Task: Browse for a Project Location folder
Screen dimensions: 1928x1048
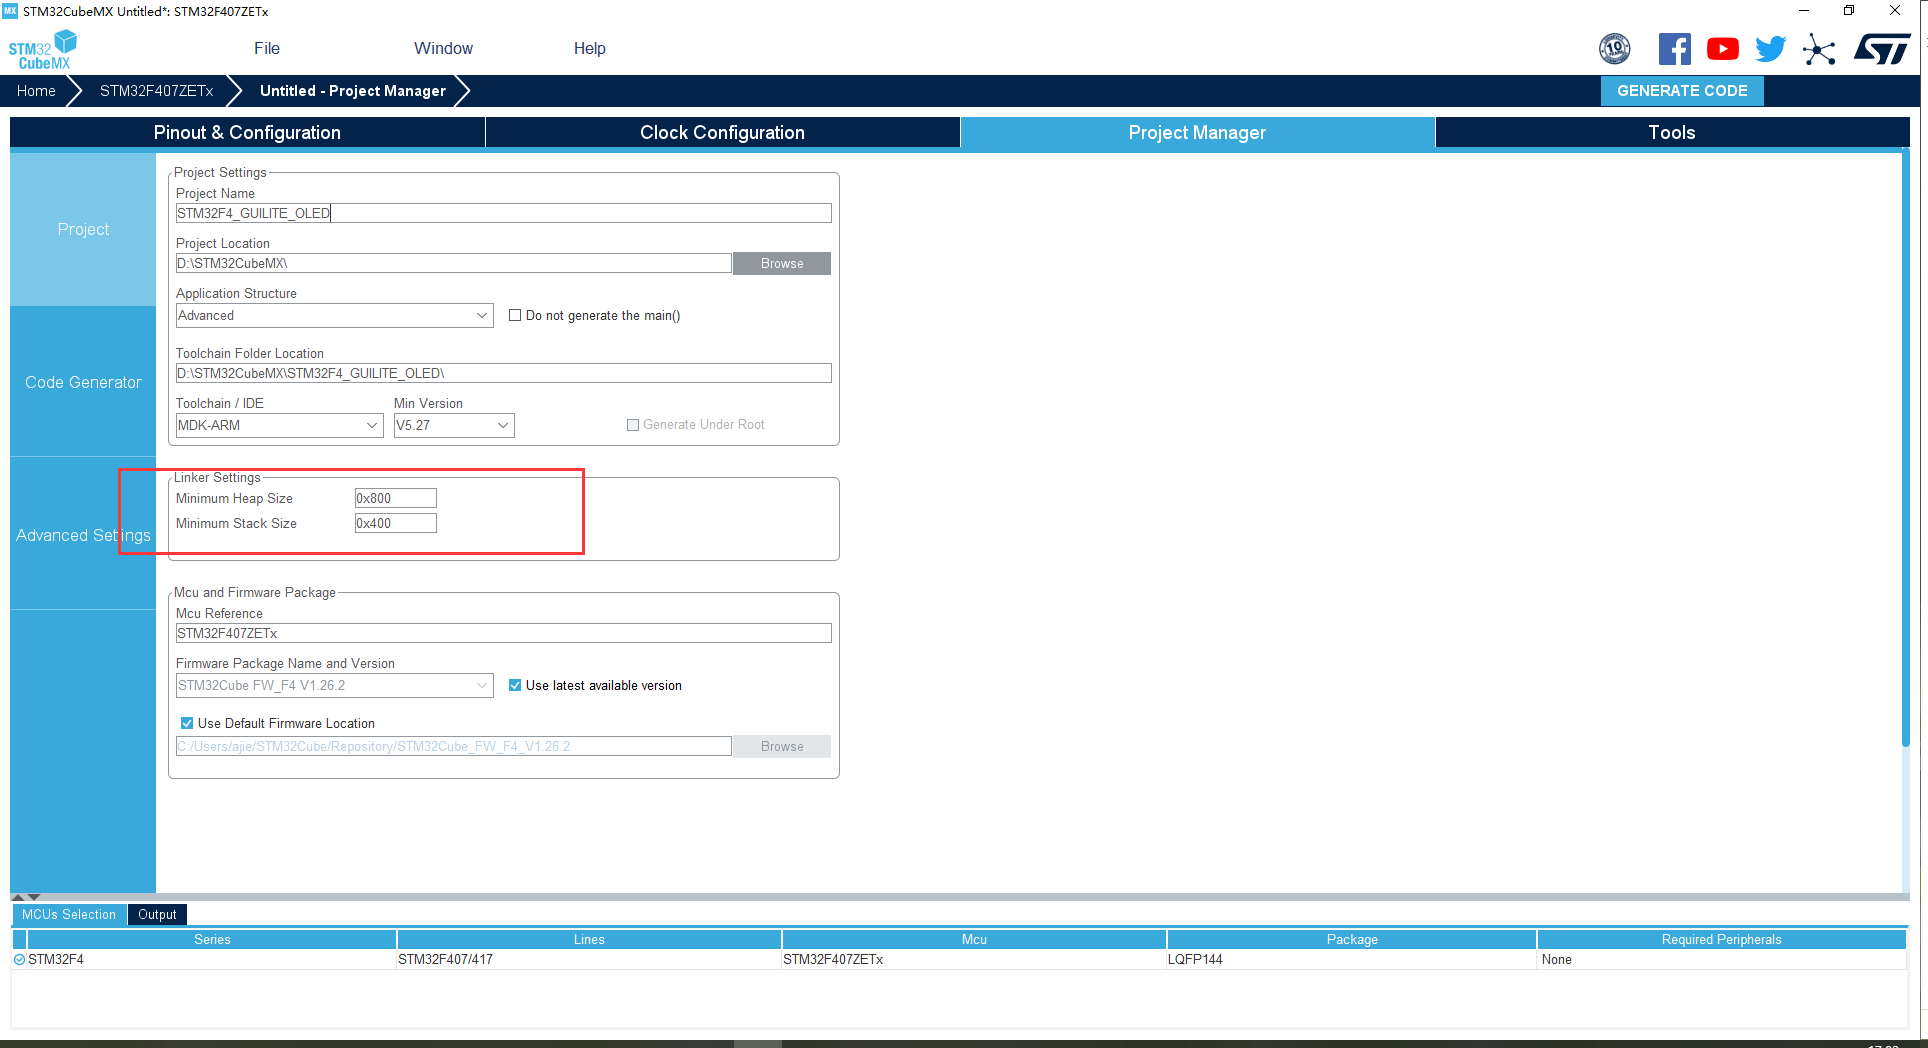Action: tap(781, 263)
